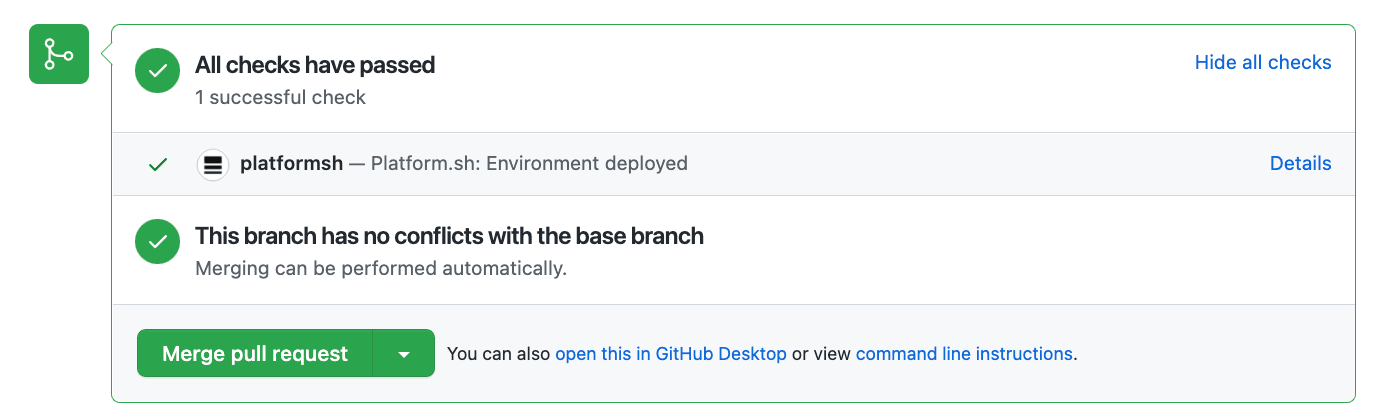Click the All checks have passed heading
1373x416 pixels.
(315, 65)
